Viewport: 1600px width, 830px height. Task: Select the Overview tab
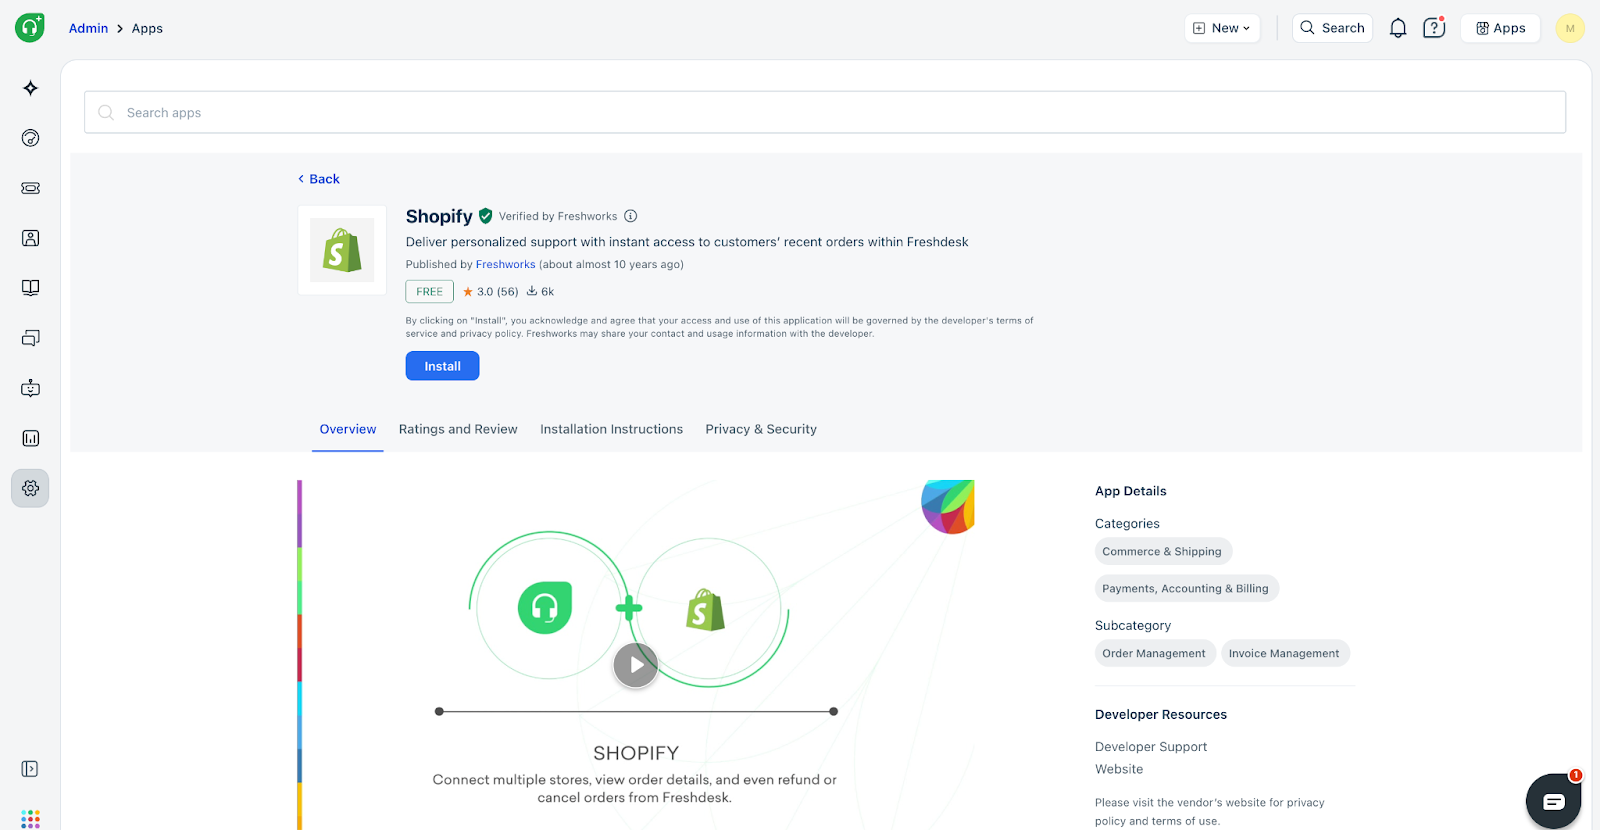pos(348,430)
